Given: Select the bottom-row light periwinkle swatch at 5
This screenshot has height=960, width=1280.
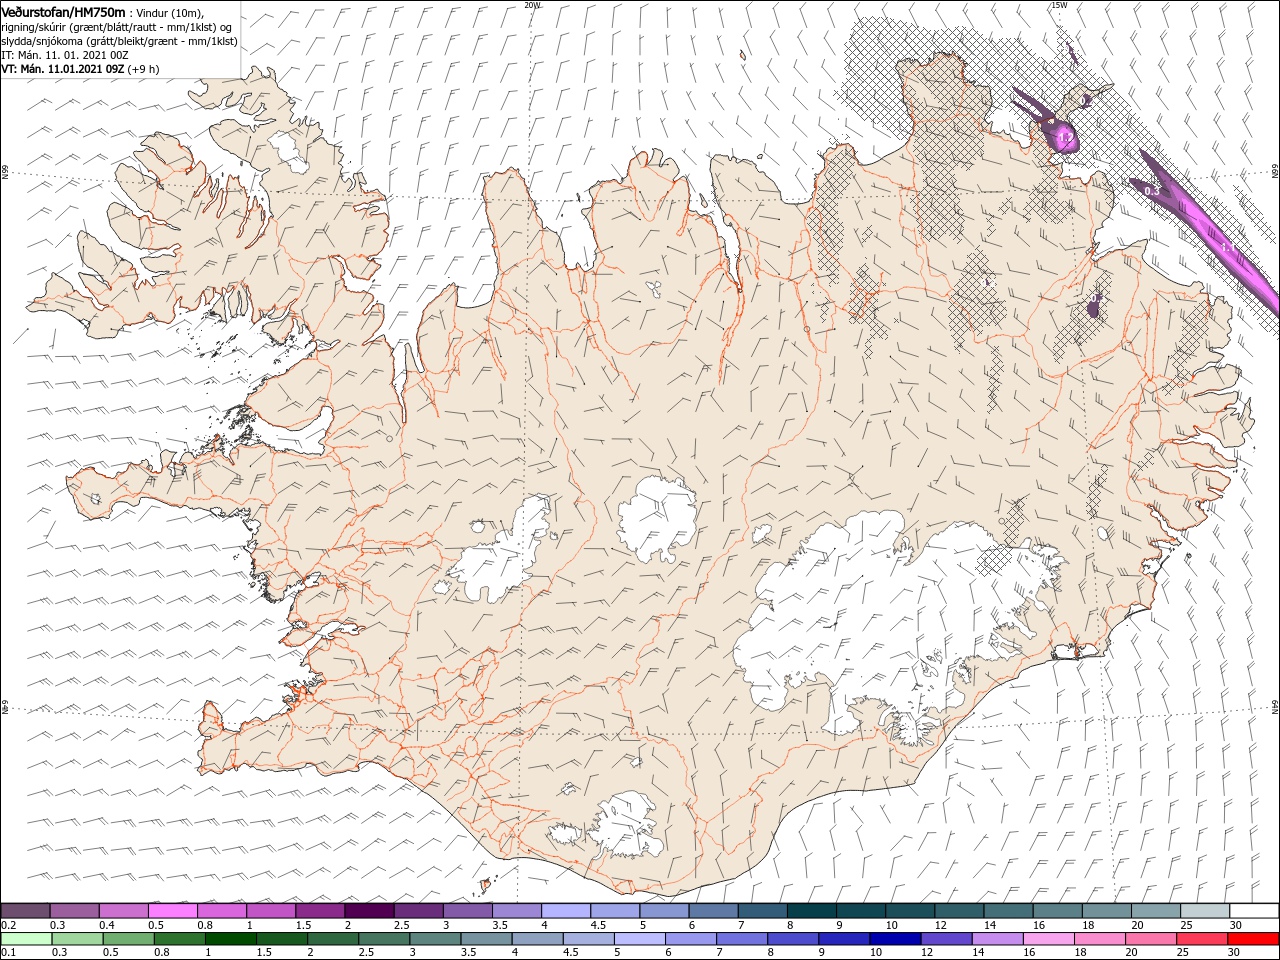Looking at the screenshot, I should point(640,938).
